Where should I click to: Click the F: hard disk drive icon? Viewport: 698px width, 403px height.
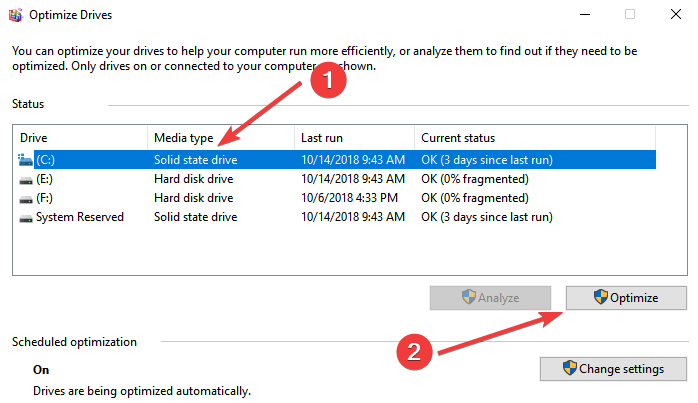pos(26,198)
